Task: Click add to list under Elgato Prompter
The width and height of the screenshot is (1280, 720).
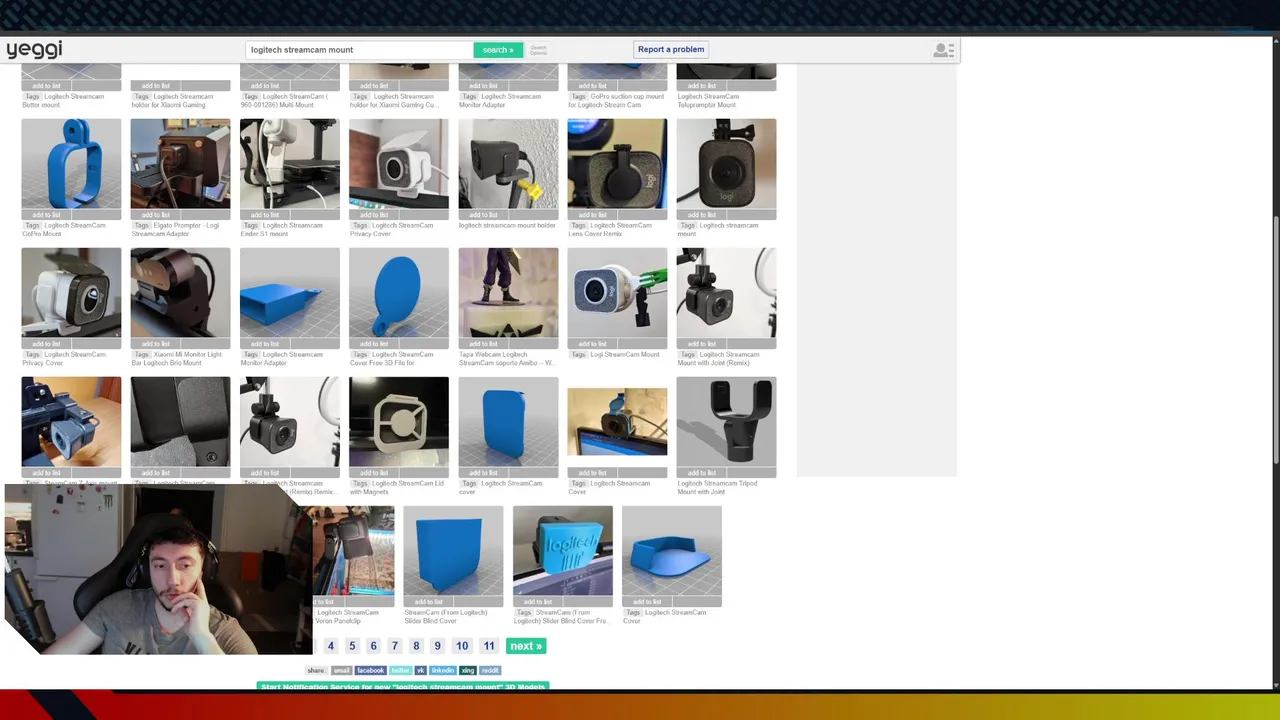Action: (x=155, y=215)
